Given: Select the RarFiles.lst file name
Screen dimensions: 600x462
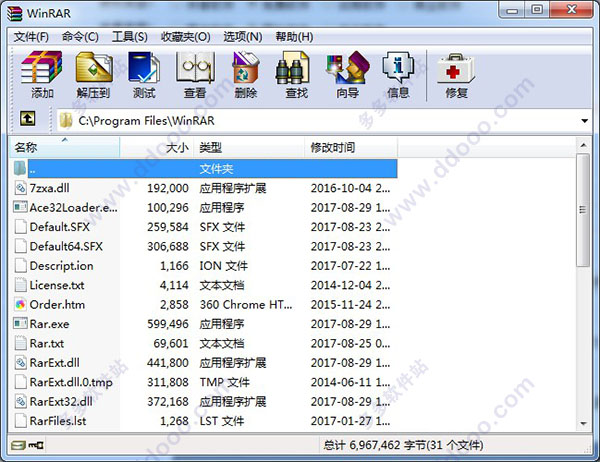Looking at the screenshot, I should (x=58, y=421).
